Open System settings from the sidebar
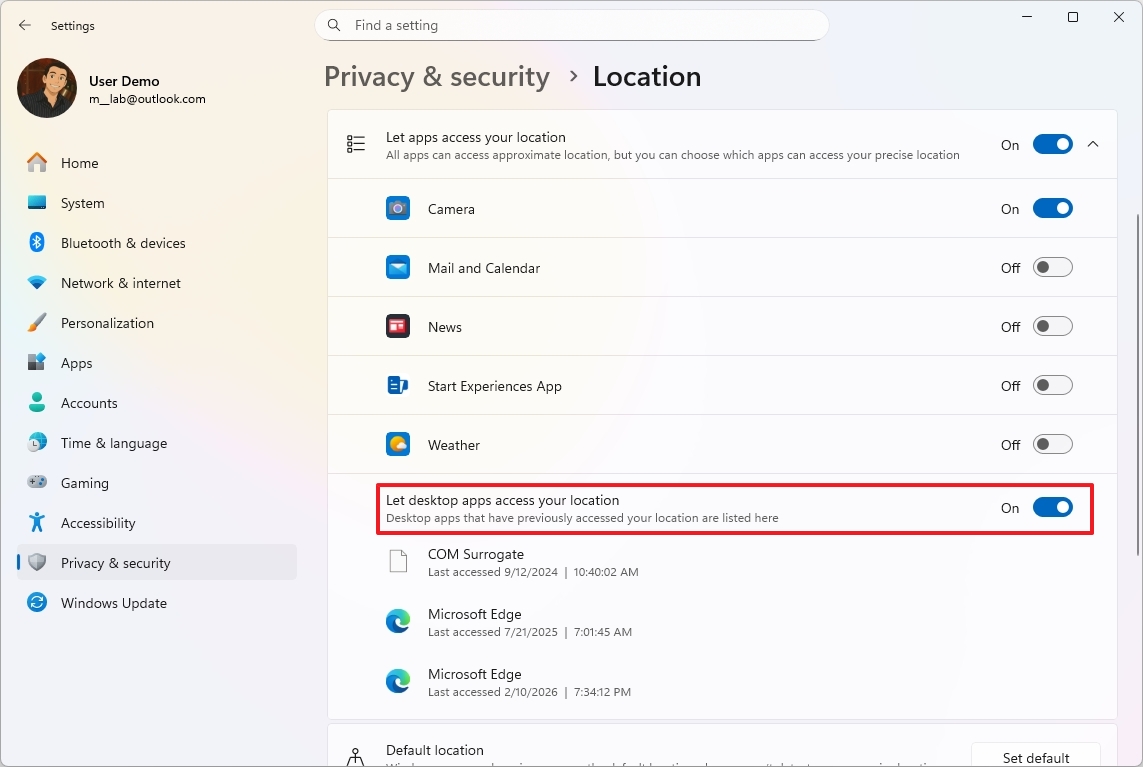Image resolution: width=1143 pixels, height=767 pixels. 81,202
